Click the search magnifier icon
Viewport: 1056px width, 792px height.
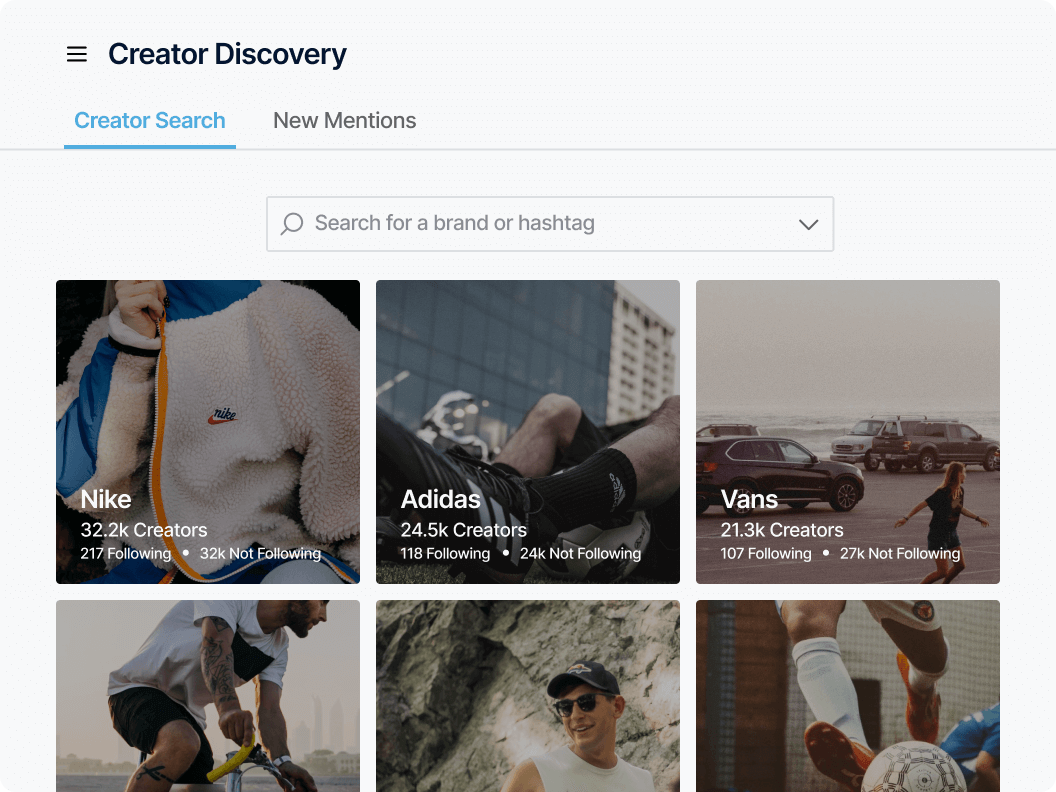(x=292, y=224)
